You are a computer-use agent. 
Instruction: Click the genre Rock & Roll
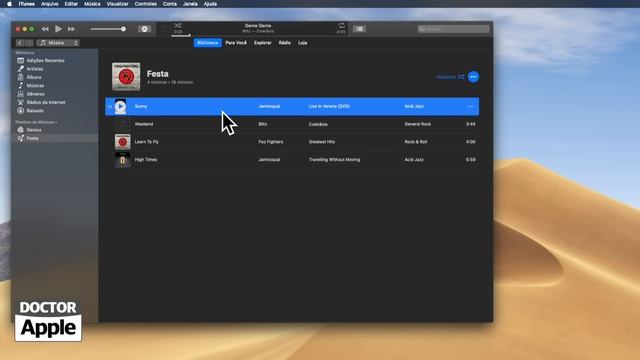pos(416,142)
